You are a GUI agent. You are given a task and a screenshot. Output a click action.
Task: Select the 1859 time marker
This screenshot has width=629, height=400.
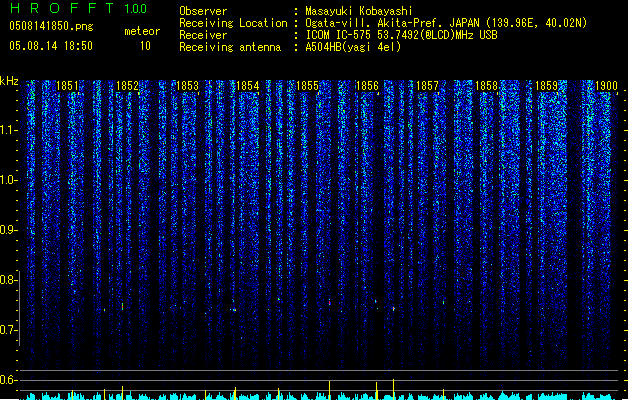(x=547, y=86)
